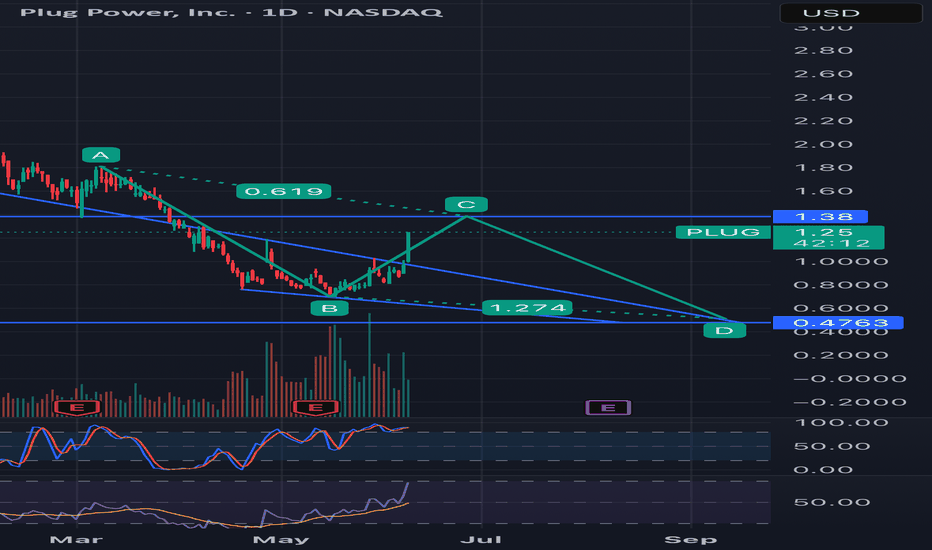Click the red earnings E marker near May
Image resolution: width=932 pixels, height=550 pixels.
click(x=316, y=407)
